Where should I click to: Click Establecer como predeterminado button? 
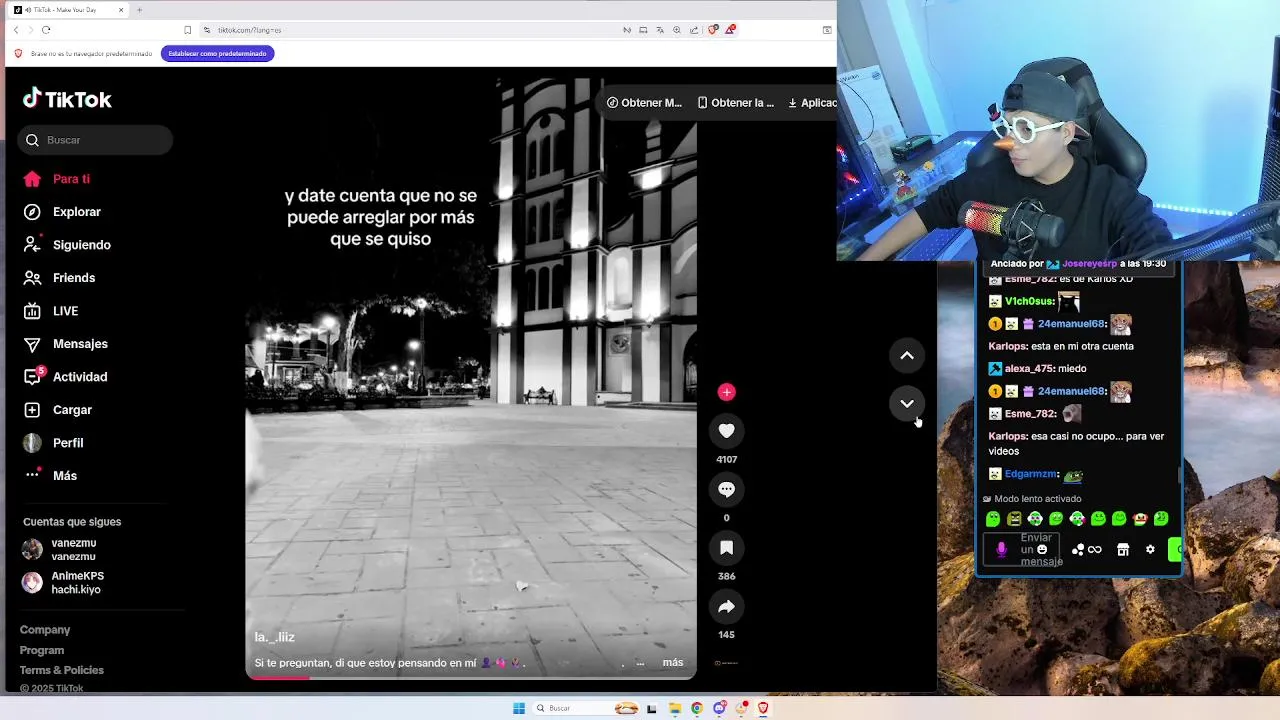217,53
